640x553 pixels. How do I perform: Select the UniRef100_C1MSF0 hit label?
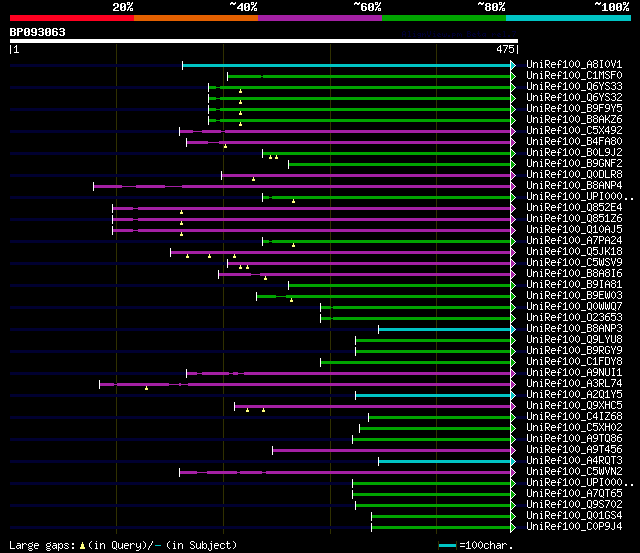[574, 76]
